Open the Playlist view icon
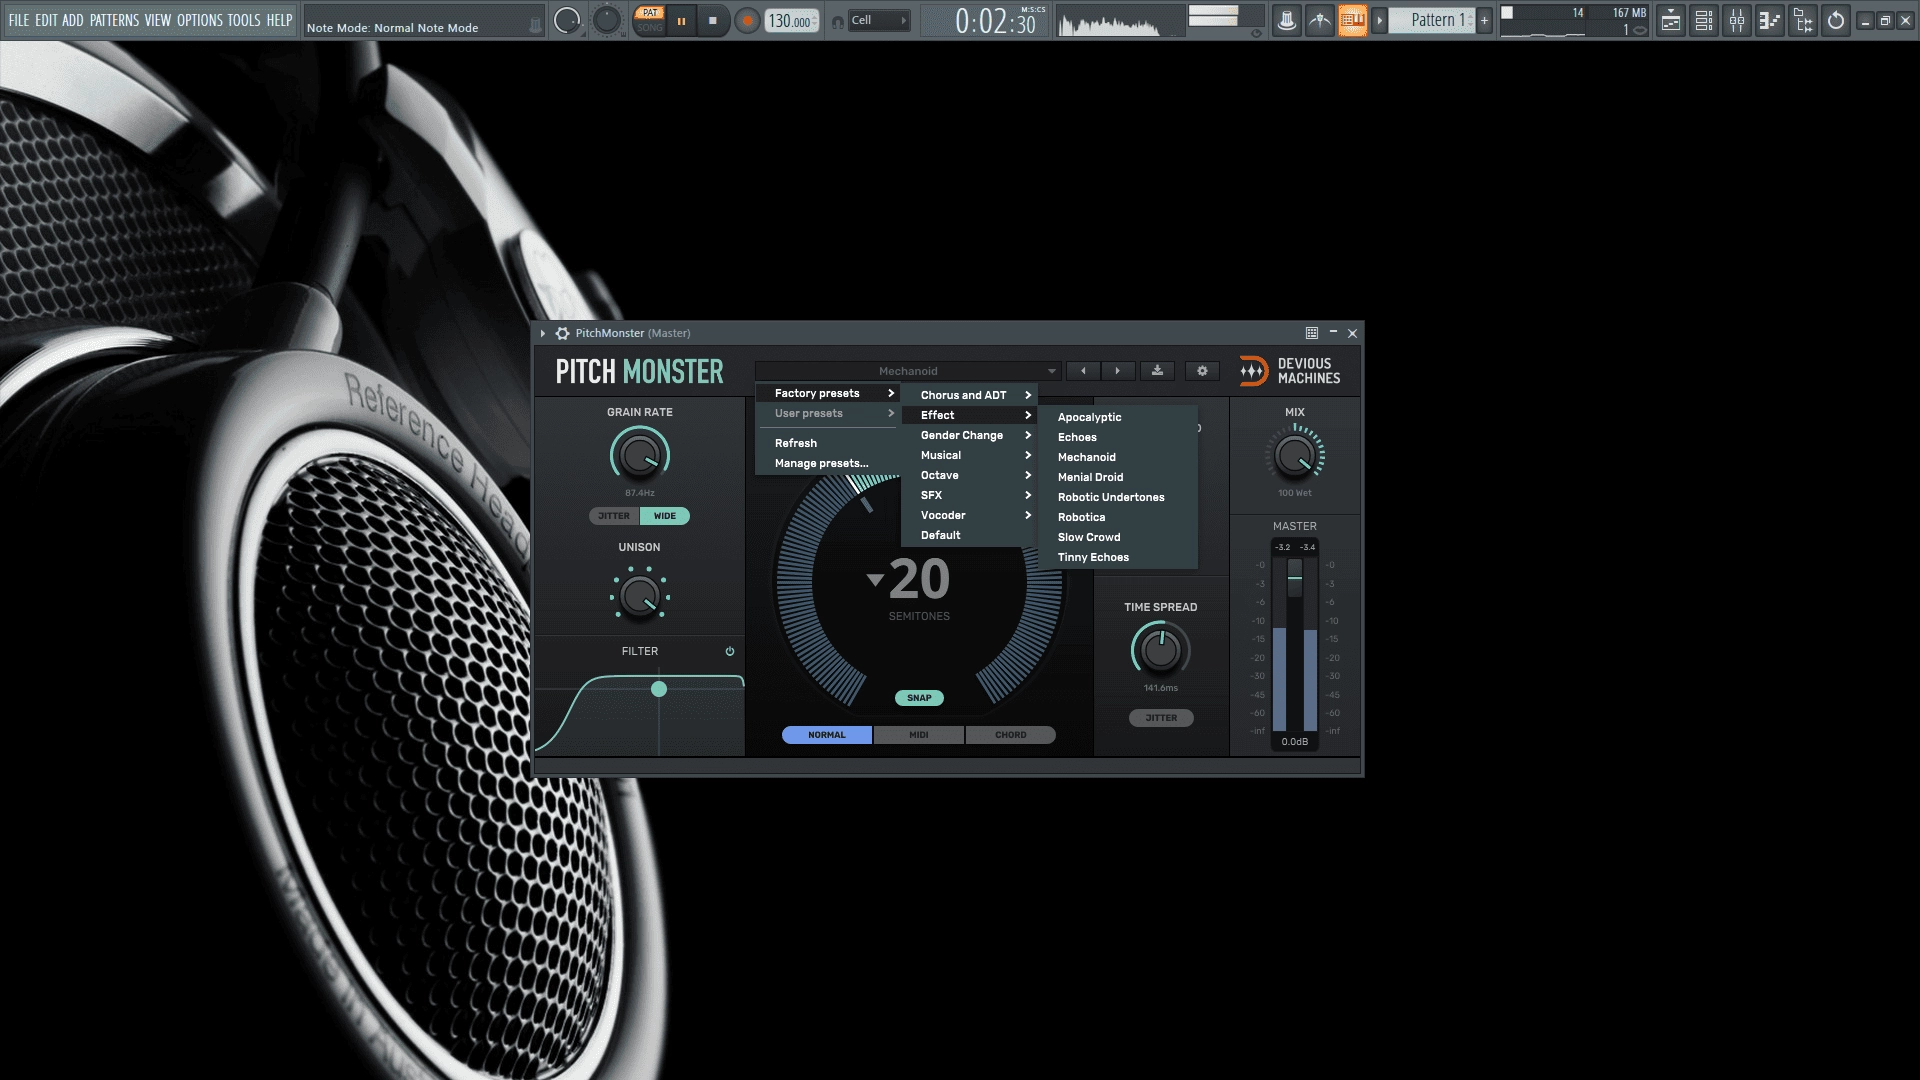The width and height of the screenshot is (1920, 1080). [1671, 20]
